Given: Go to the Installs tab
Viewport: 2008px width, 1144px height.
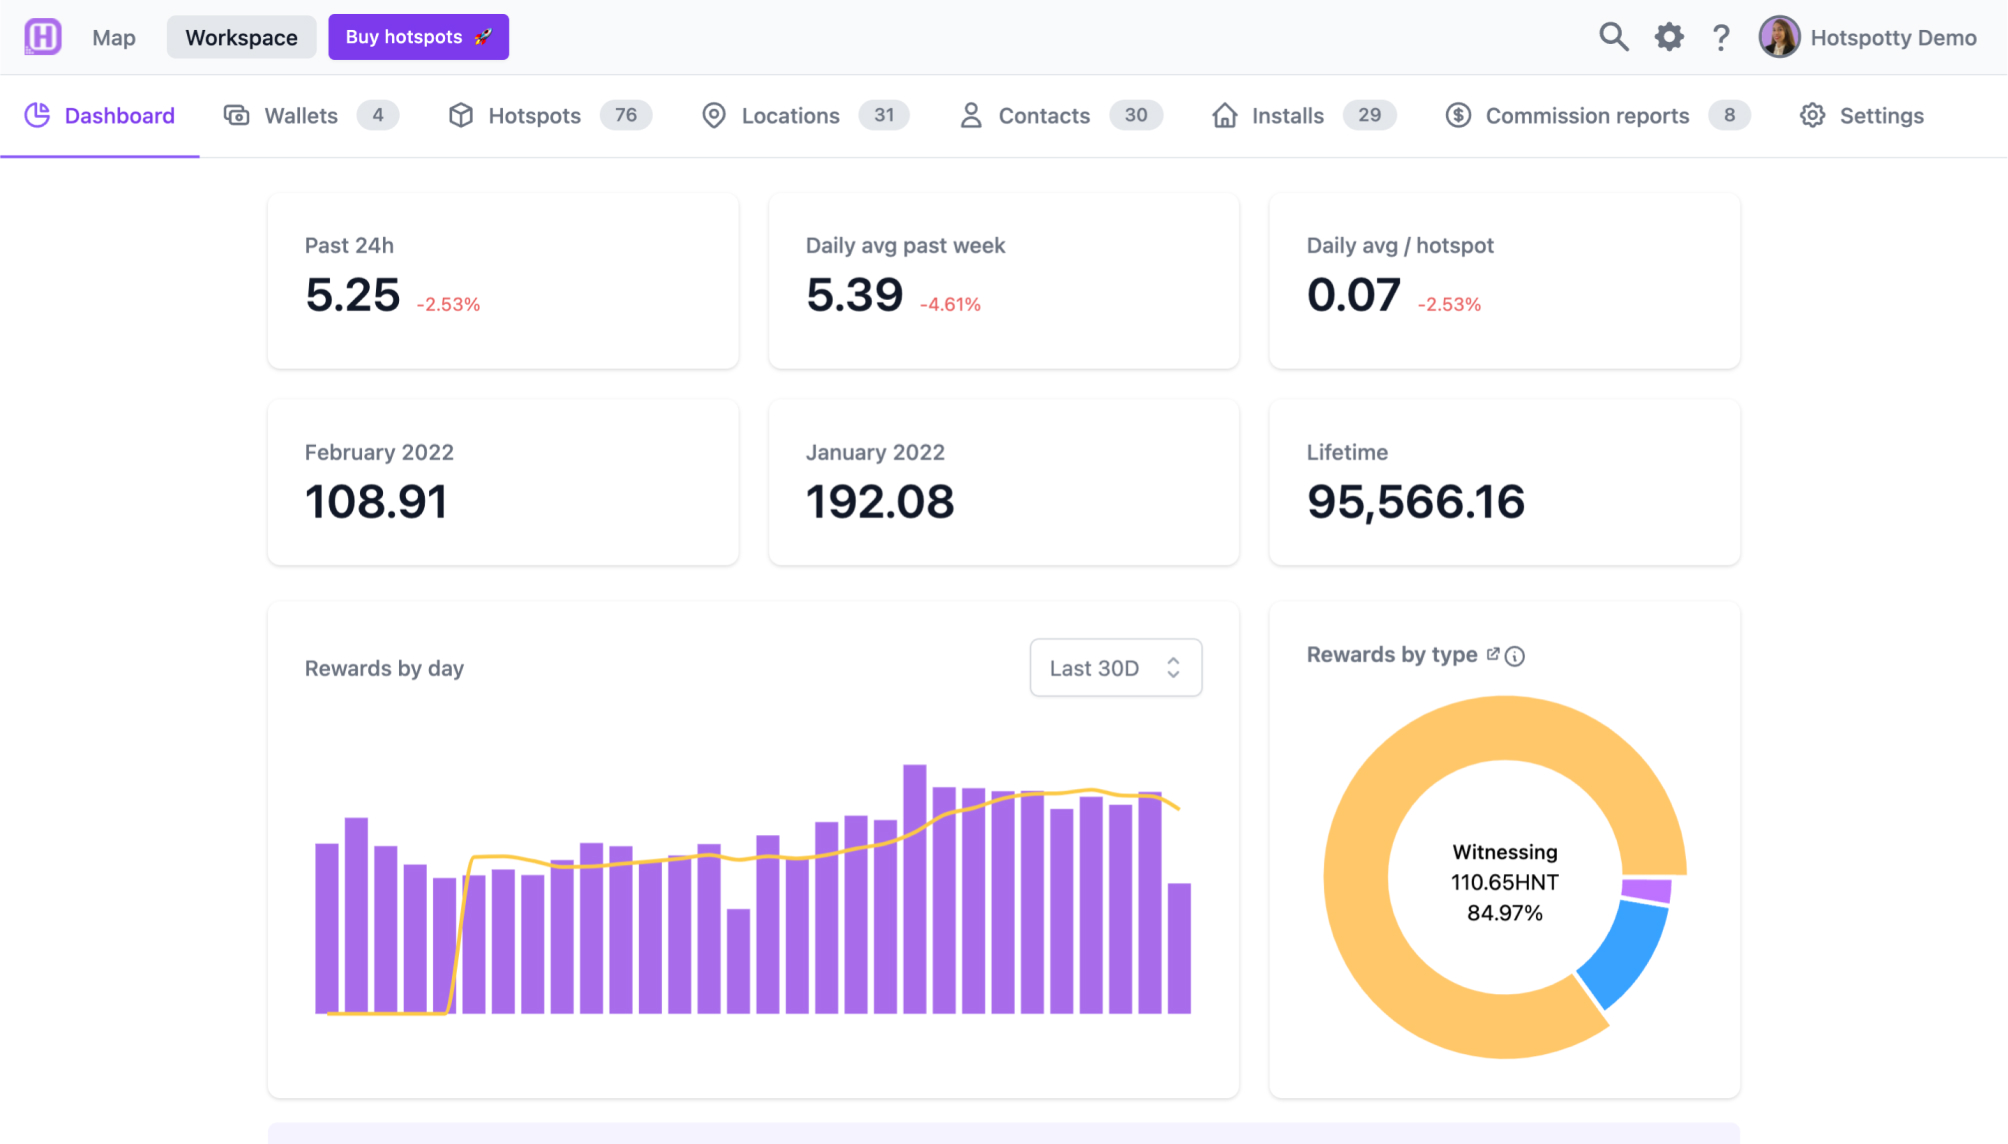Looking at the screenshot, I should click(x=1287, y=116).
